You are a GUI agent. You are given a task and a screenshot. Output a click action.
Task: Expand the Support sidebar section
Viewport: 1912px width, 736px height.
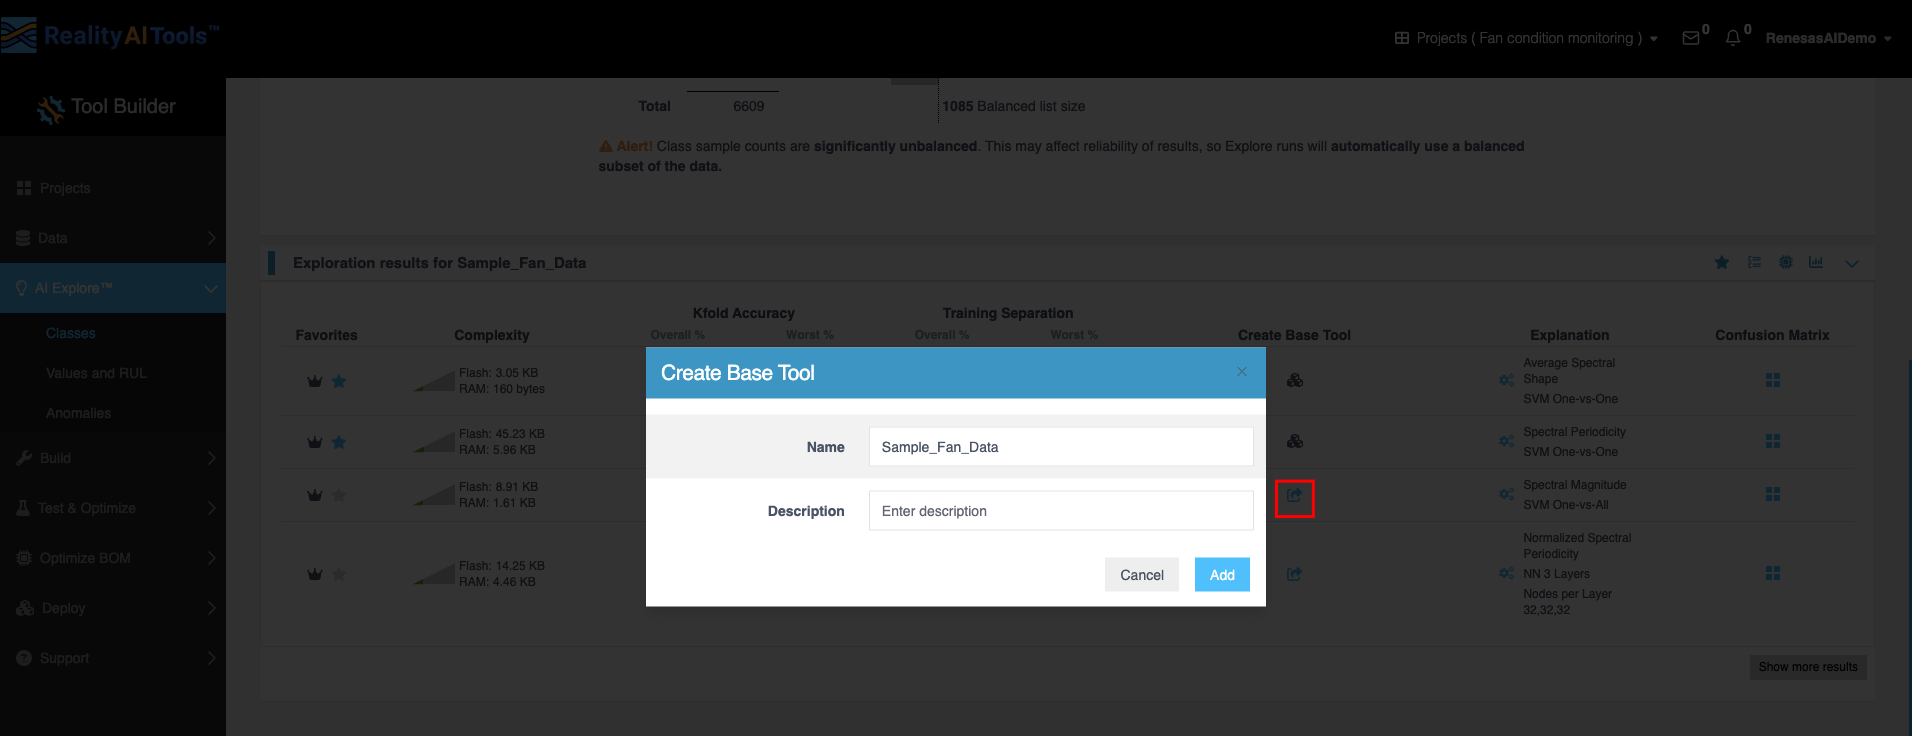pyautogui.click(x=113, y=658)
